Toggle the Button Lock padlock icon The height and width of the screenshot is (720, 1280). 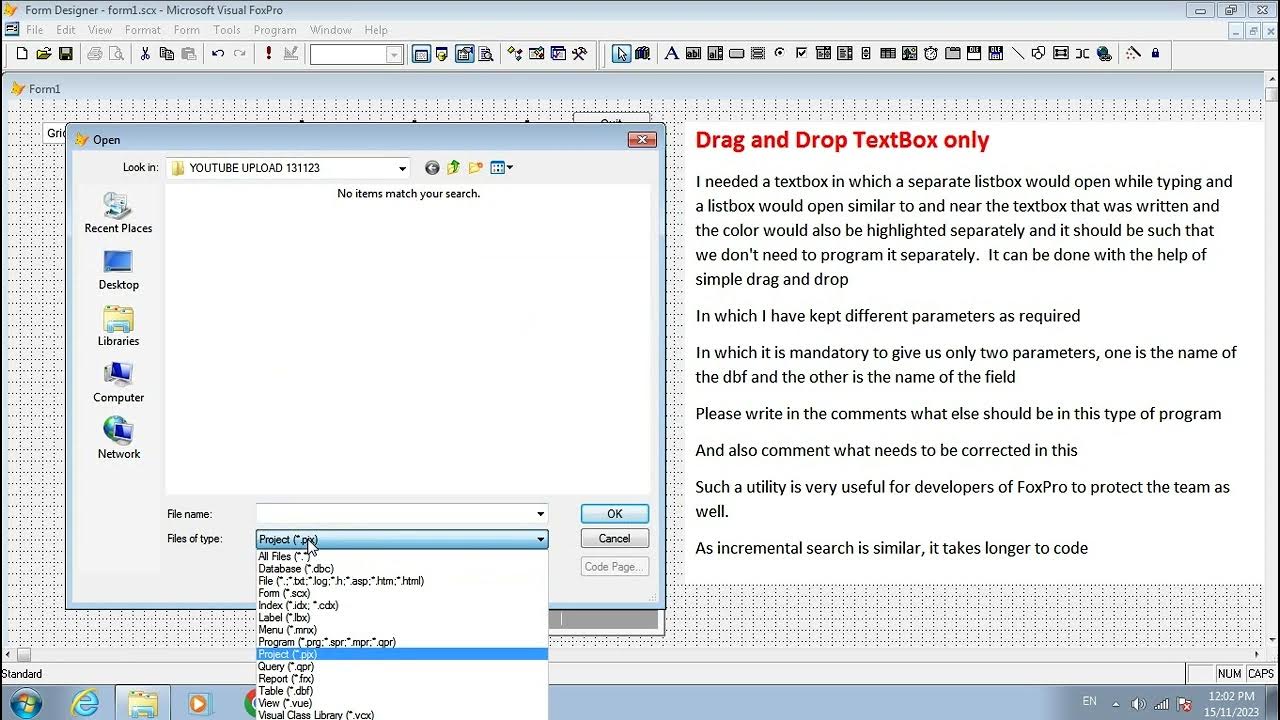(1155, 53)
